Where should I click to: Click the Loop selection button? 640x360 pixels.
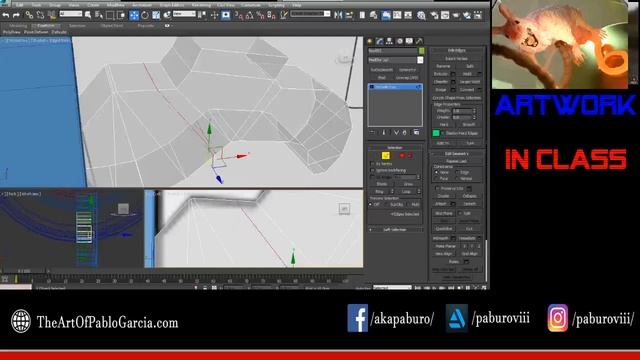pyautogui.click(x=407, y=191)
